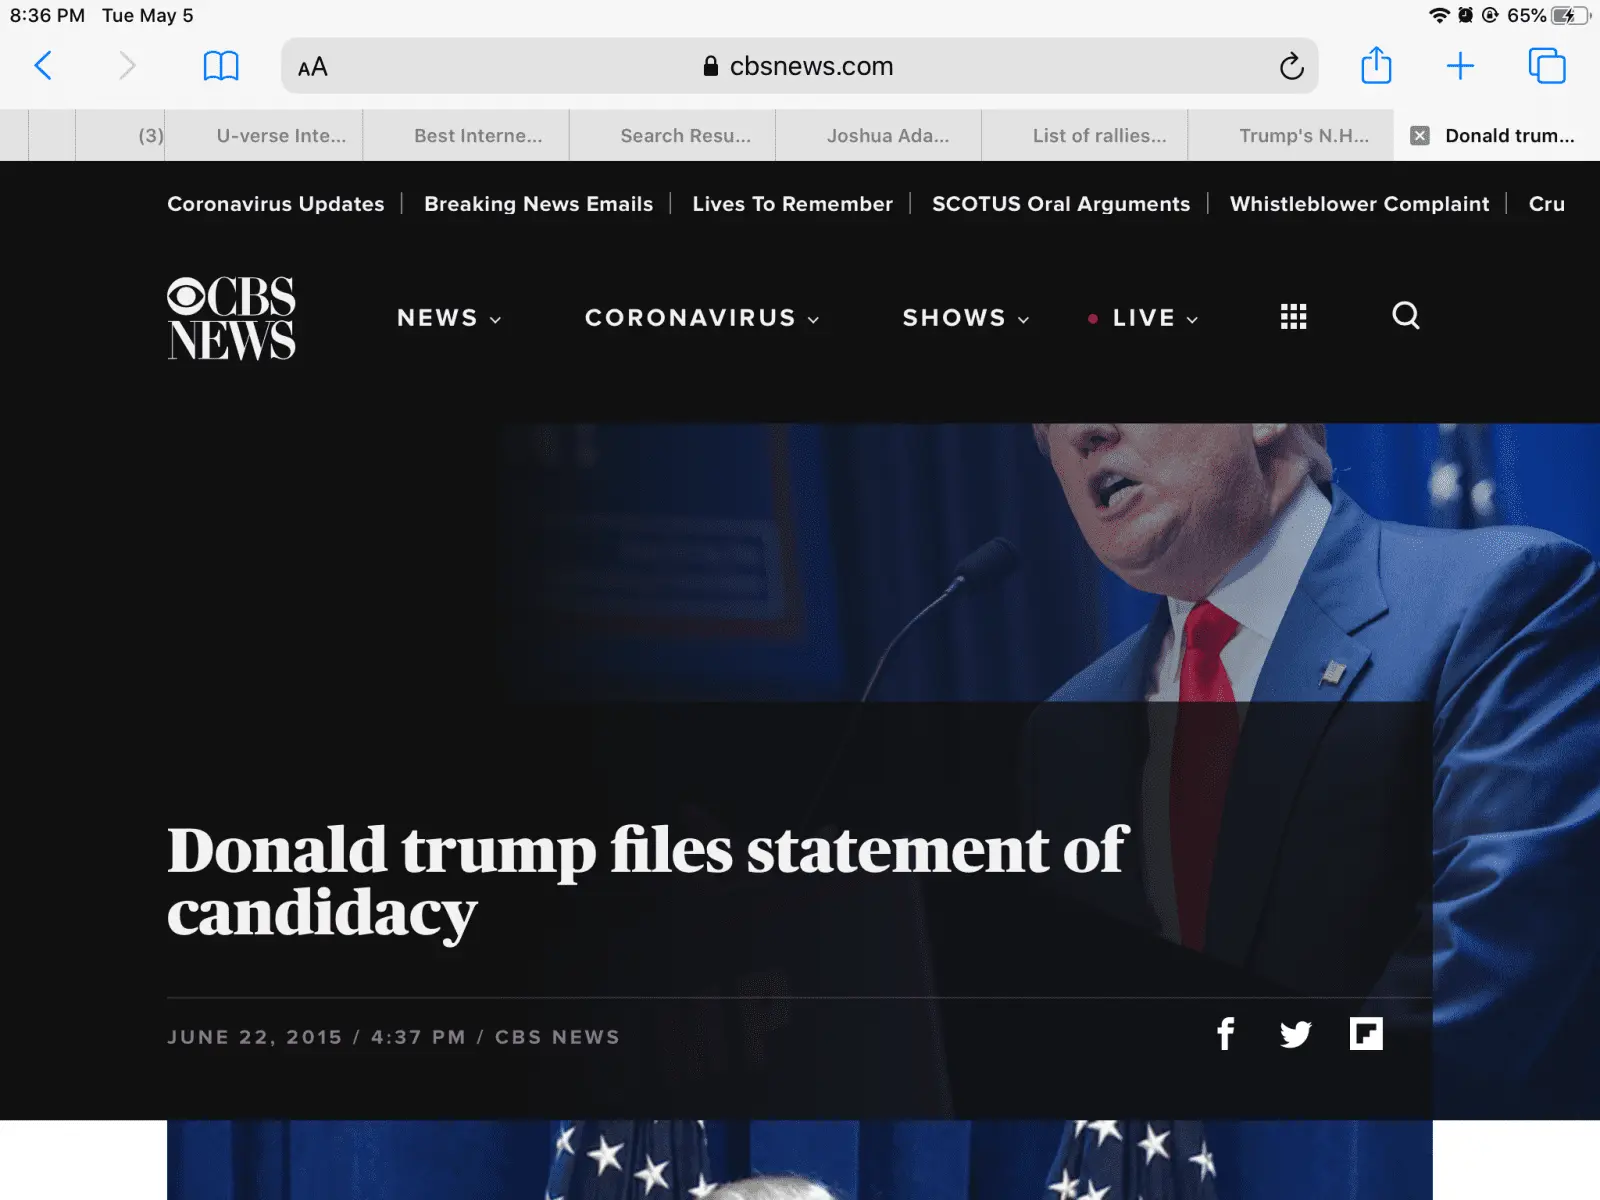Expand the CORONAVIRUS dropdown menu
This screenshot has width=1600, height=1200.
click(702, 318)
